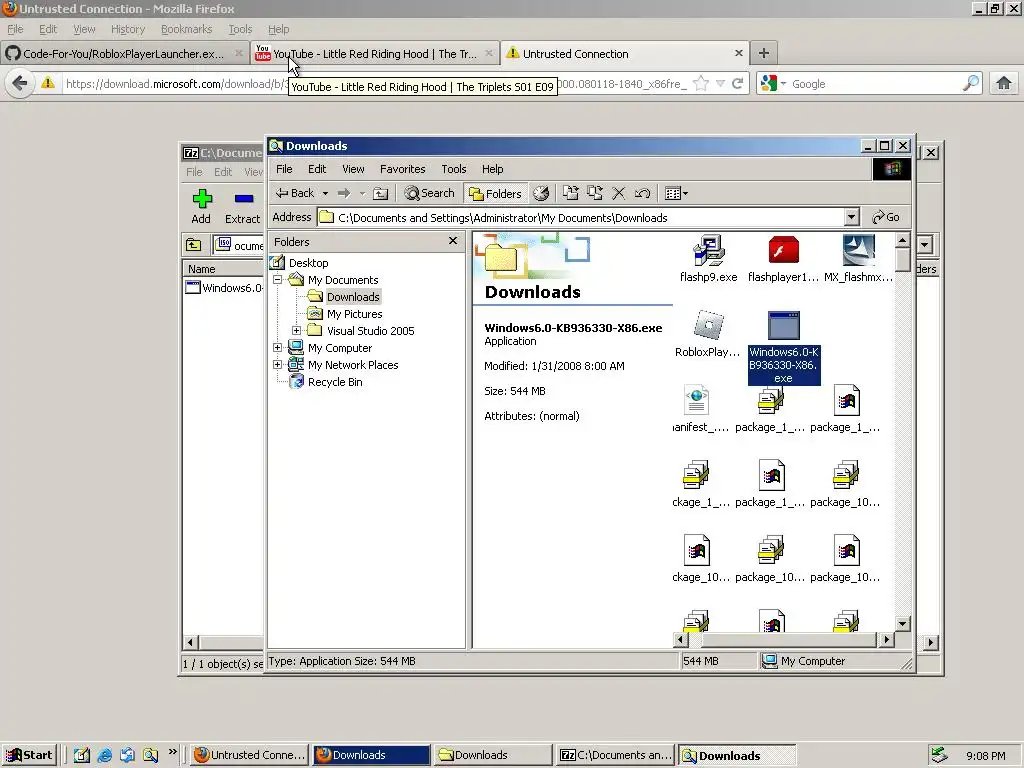The width and height of the screenshot is (1024, 768).
Task: Click Undo toolbar icon
Action: [x=642, y=193]
